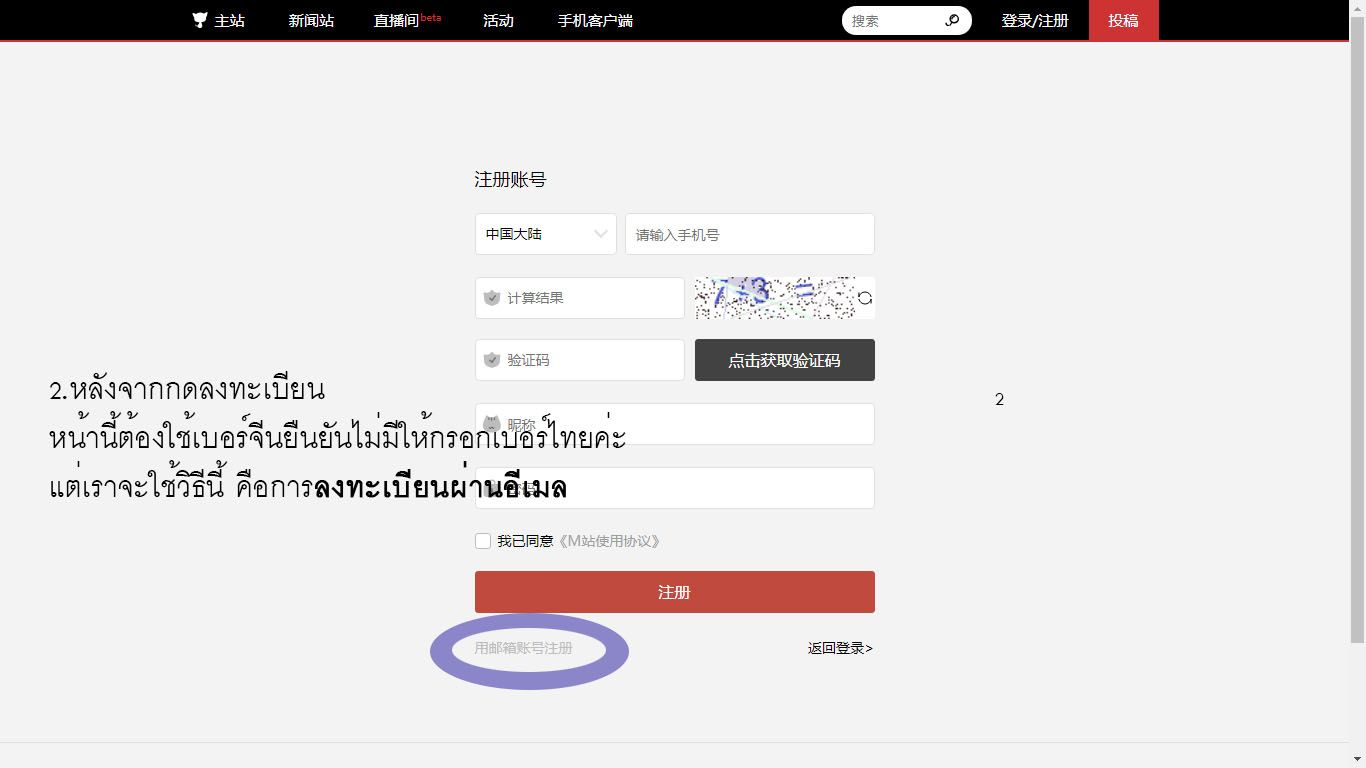Open 手机客户端 page
Viewport: 1366px width, 768px height.
(x=595, y=21)
